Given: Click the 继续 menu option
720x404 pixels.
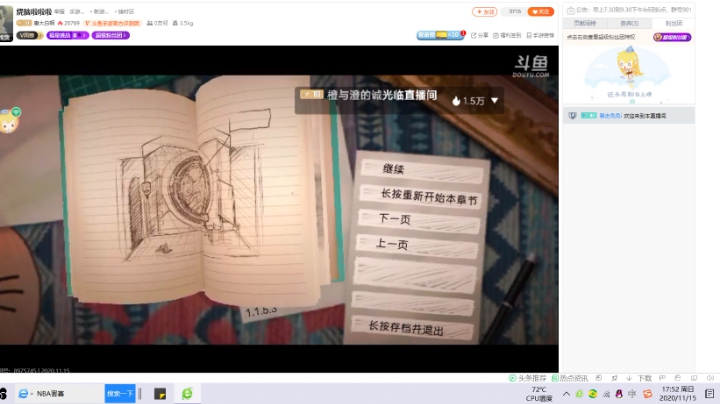Looking at the screenshot, I should tap(422, 170).
